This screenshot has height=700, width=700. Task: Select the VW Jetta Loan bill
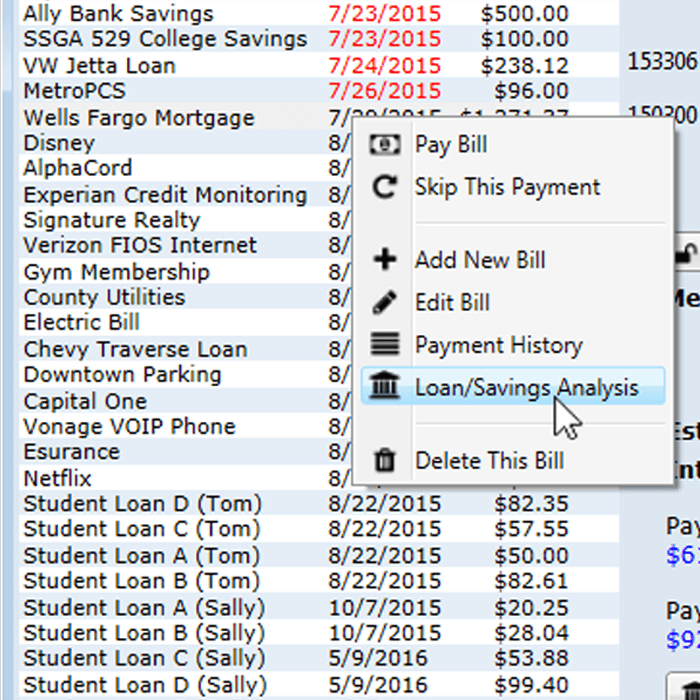pos(319,65)
